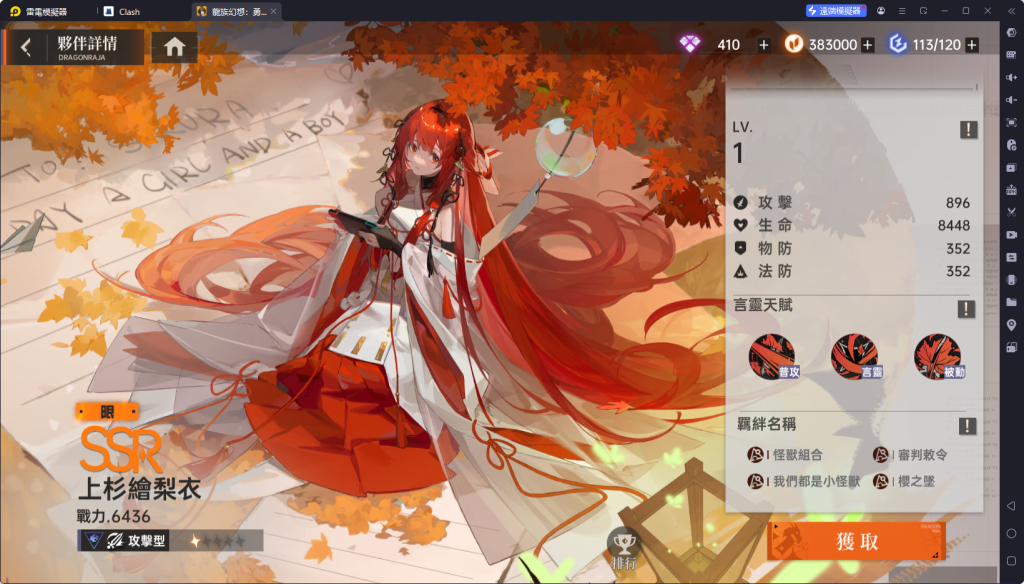Select the 怪獸組合 bond
This screenshot has width=1024, height=584.
pos(785,455)
